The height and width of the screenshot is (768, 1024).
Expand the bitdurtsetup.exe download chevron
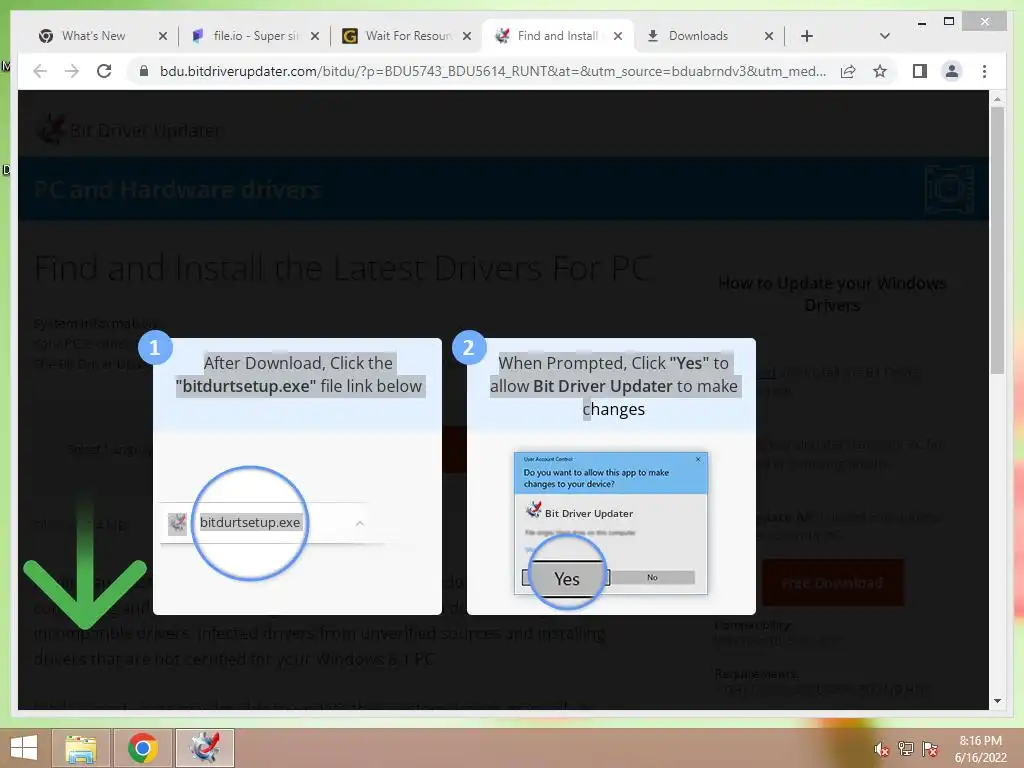(x=359, y=523)
